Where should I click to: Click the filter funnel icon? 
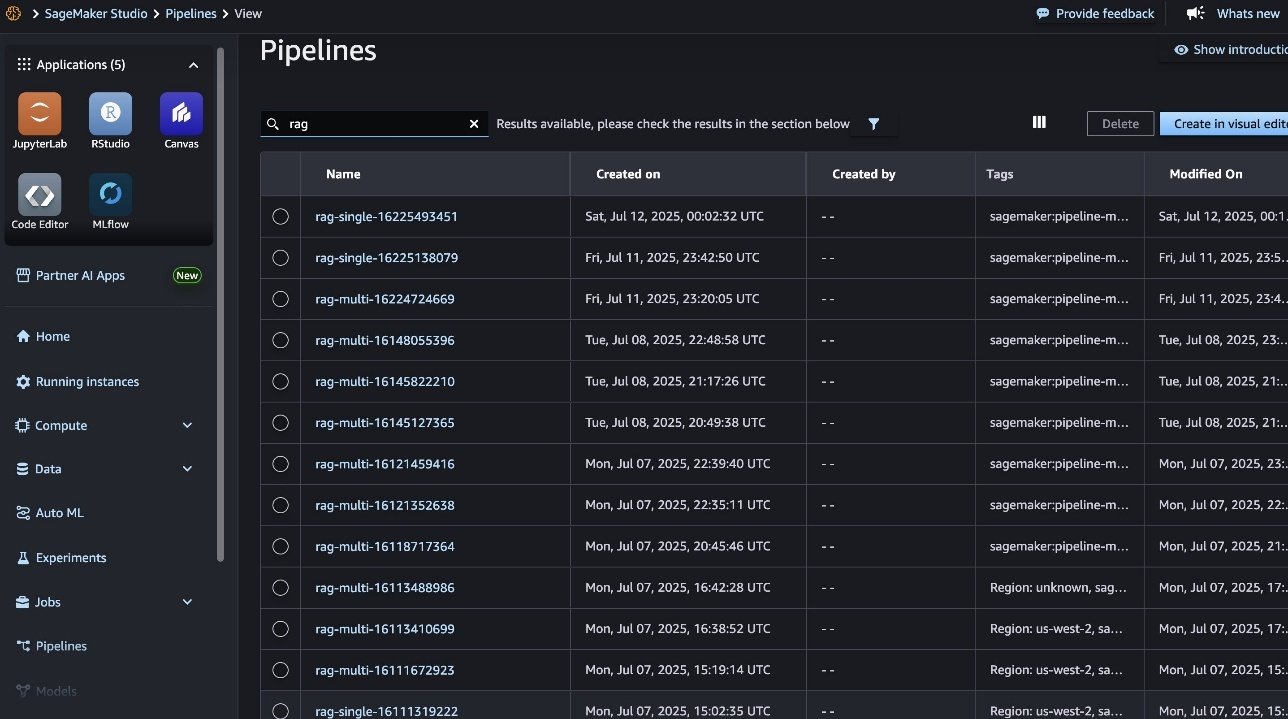pyautogui.click(x=874, y=124)
